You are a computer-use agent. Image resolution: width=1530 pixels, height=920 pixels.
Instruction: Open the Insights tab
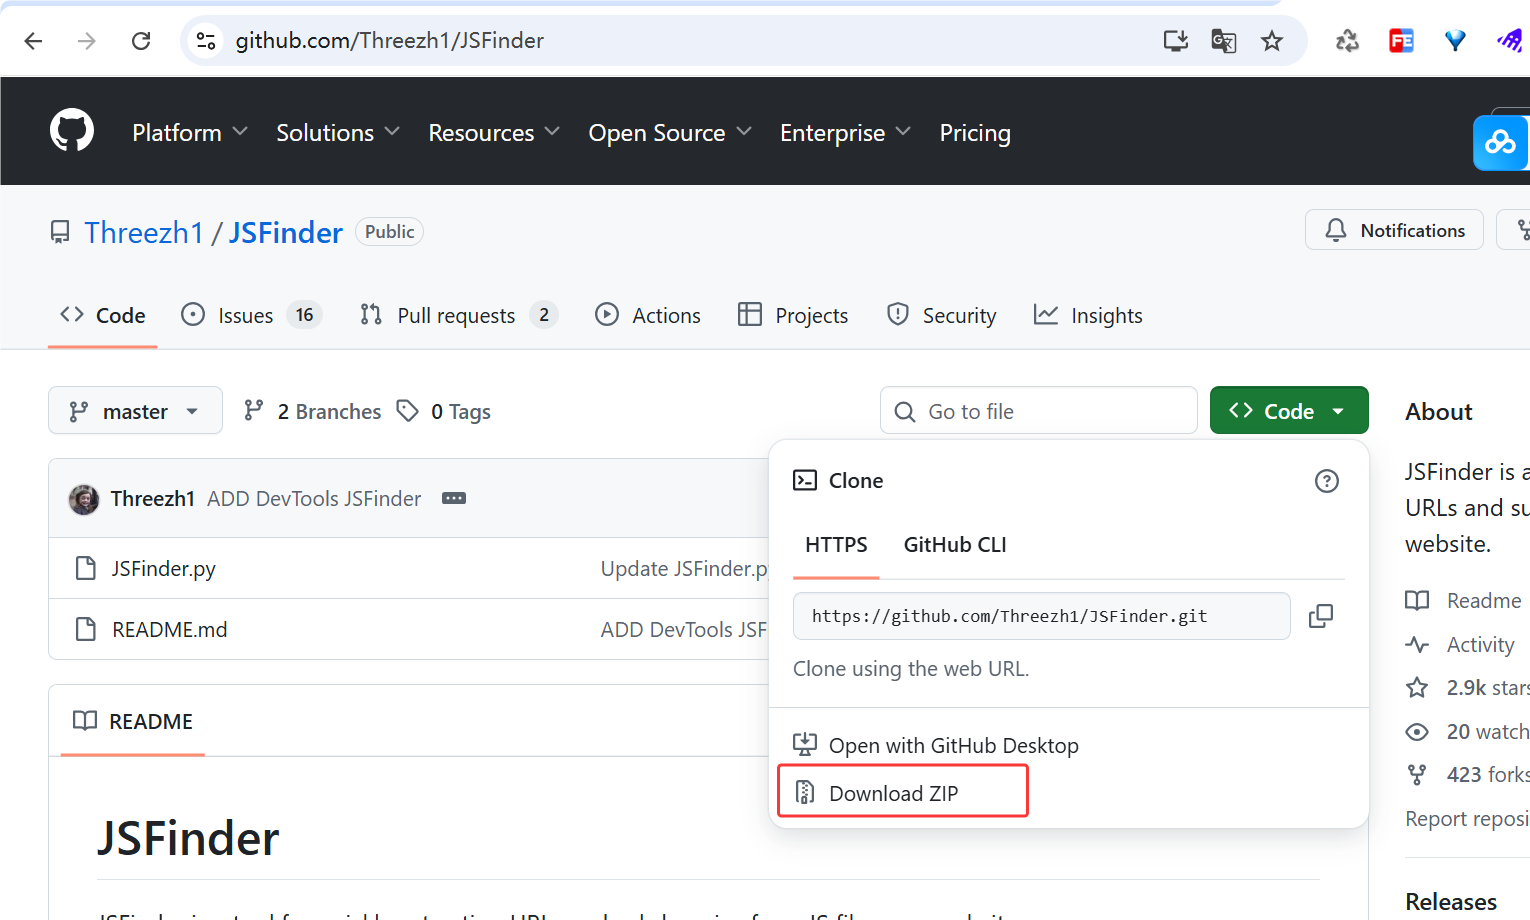tap(1088, 316)
